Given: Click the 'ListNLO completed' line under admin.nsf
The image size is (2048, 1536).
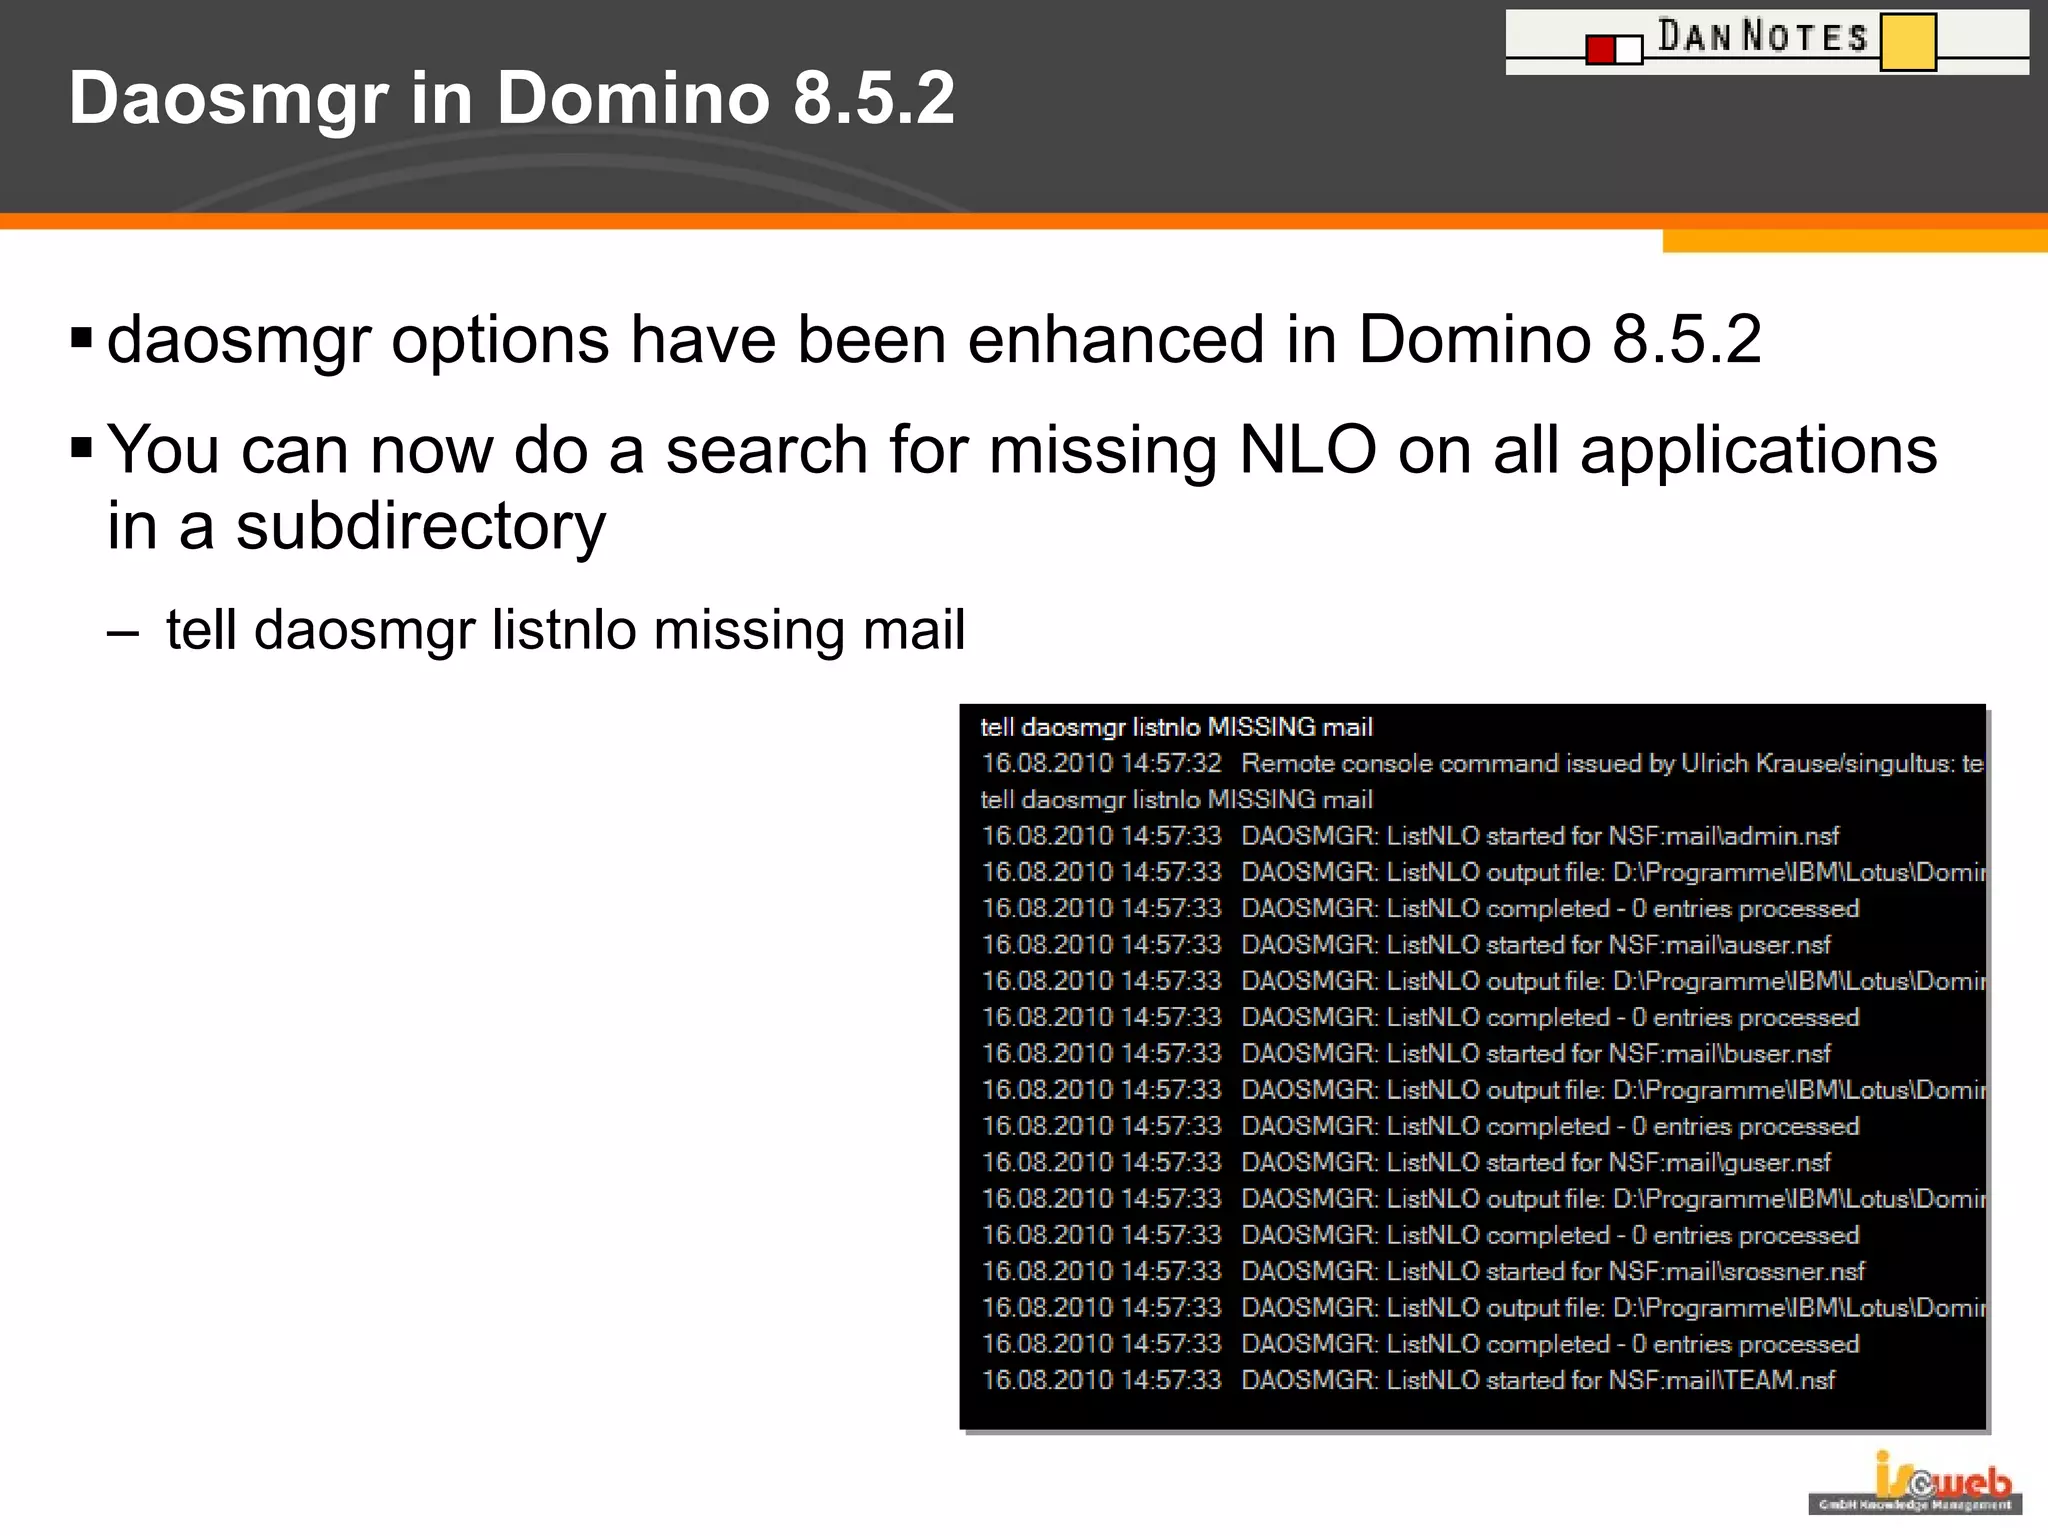Looking at the screenshot, I should [1420, 909].
